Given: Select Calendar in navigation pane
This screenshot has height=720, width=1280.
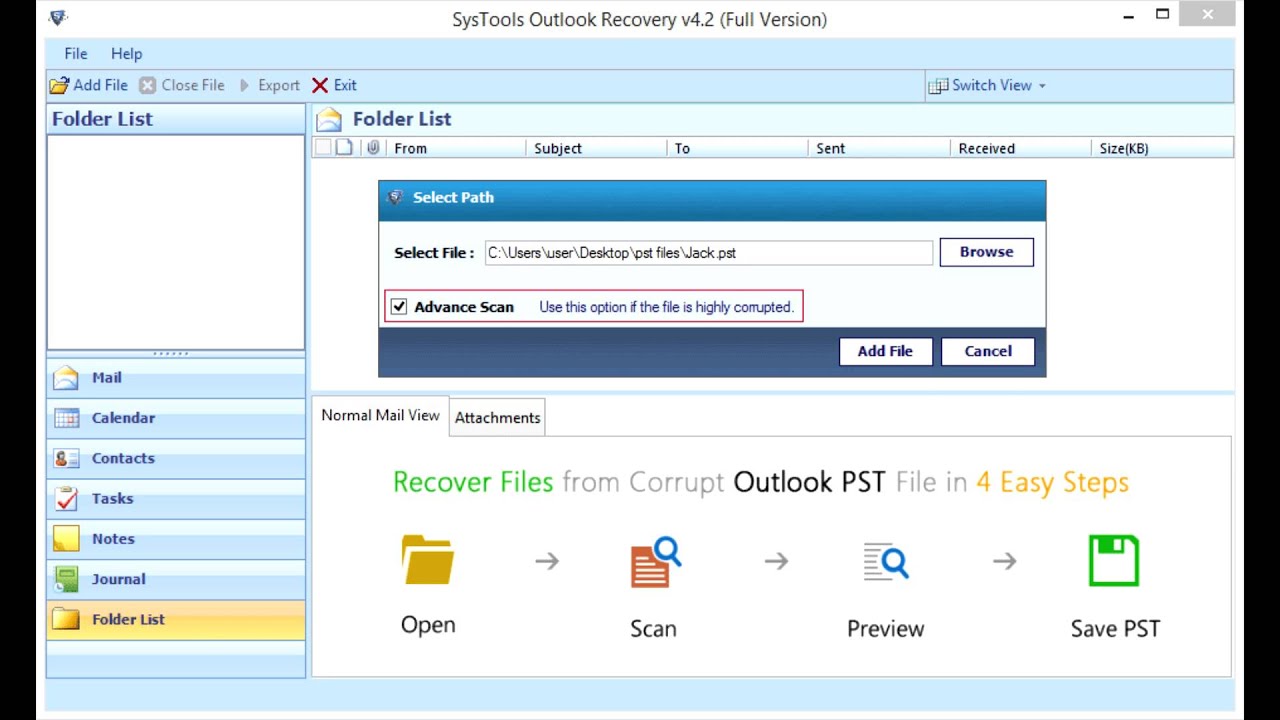Looking at the screenshot, I should (x=176, y=418).
